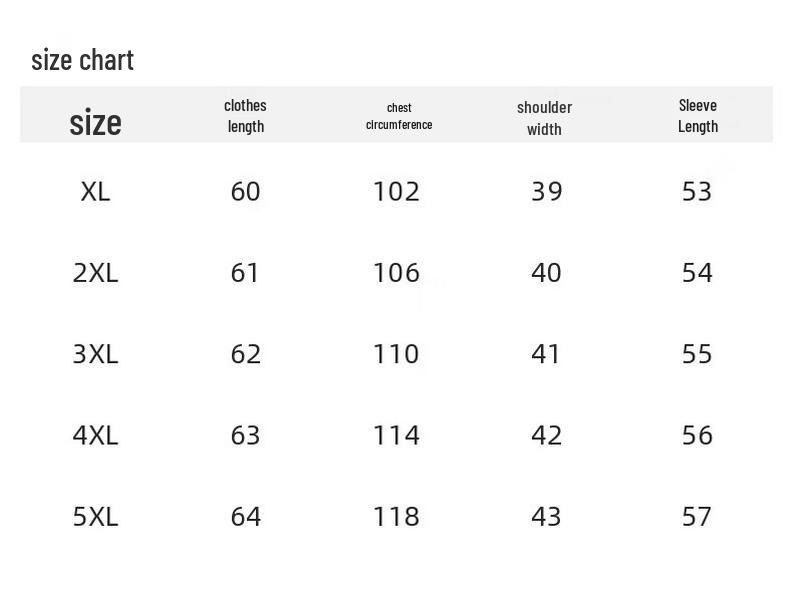Image resolution: width=793 pixels, height=595 pixels.
Task: Click the chest circumference value 118
Action: pos(396,516)
